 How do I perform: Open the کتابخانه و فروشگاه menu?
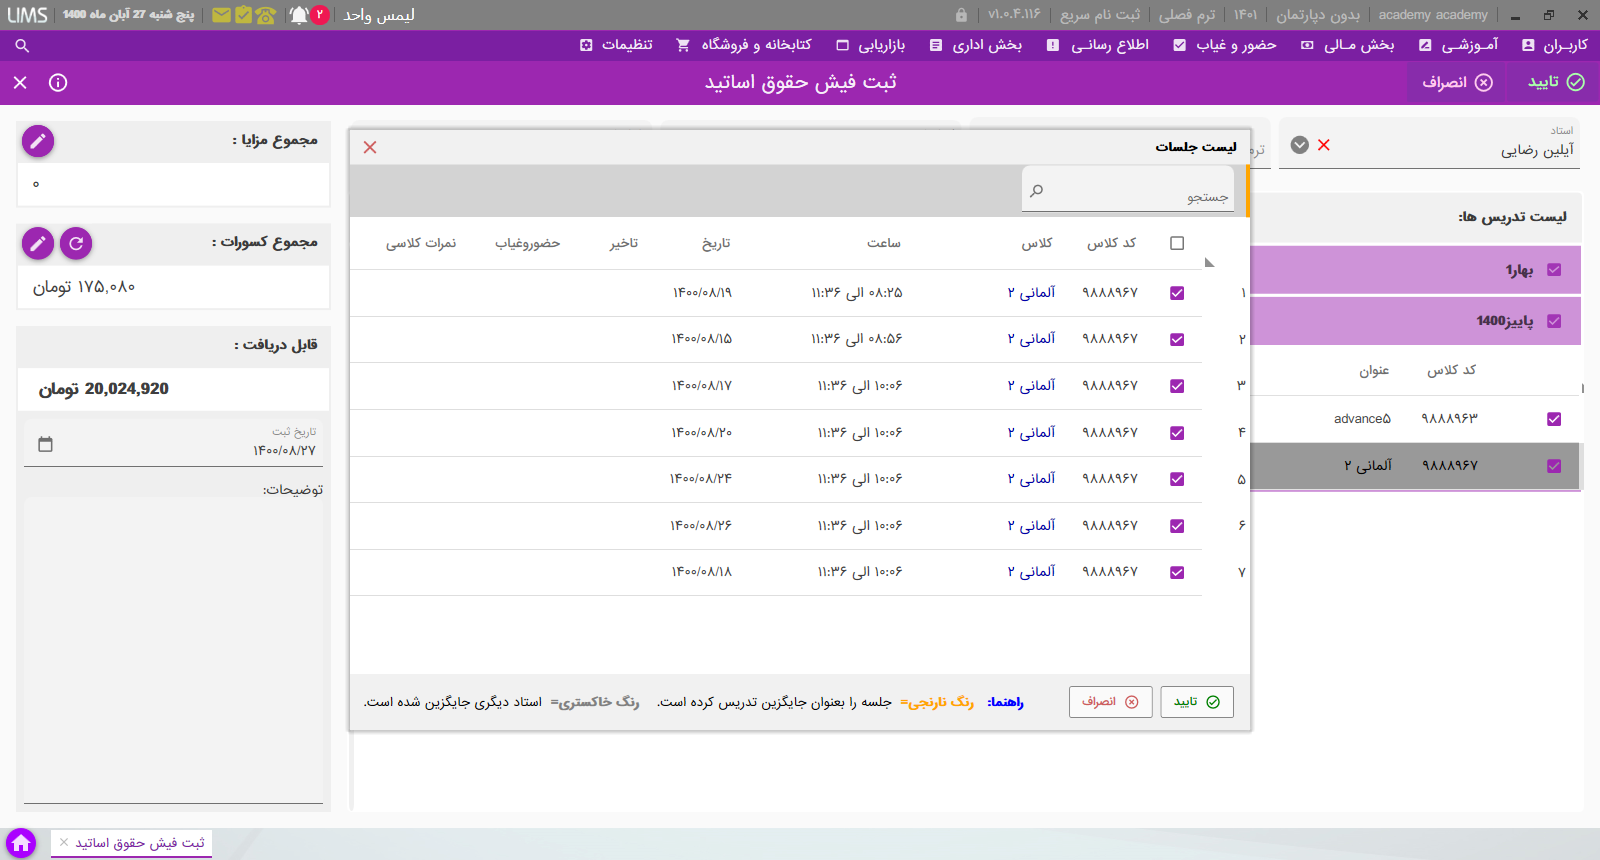click(744, 45)
